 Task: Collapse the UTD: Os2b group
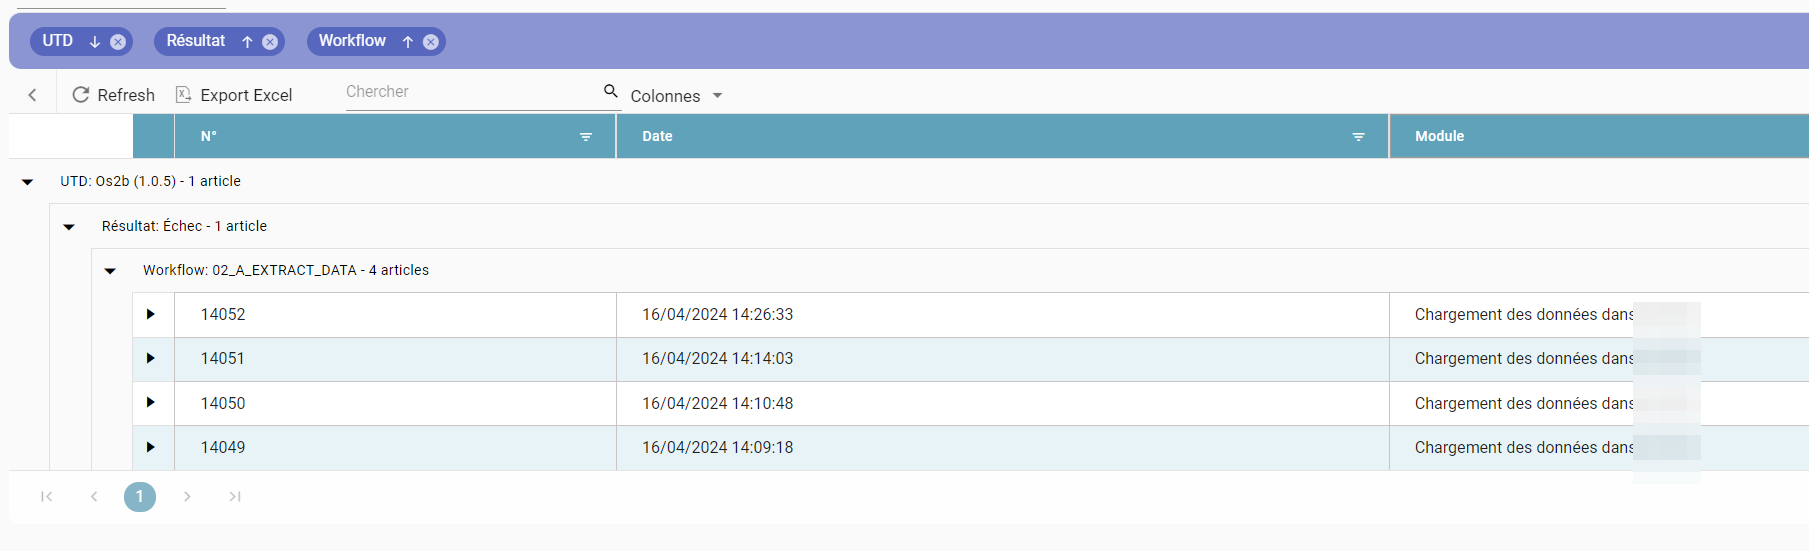[x=28, y=182]
